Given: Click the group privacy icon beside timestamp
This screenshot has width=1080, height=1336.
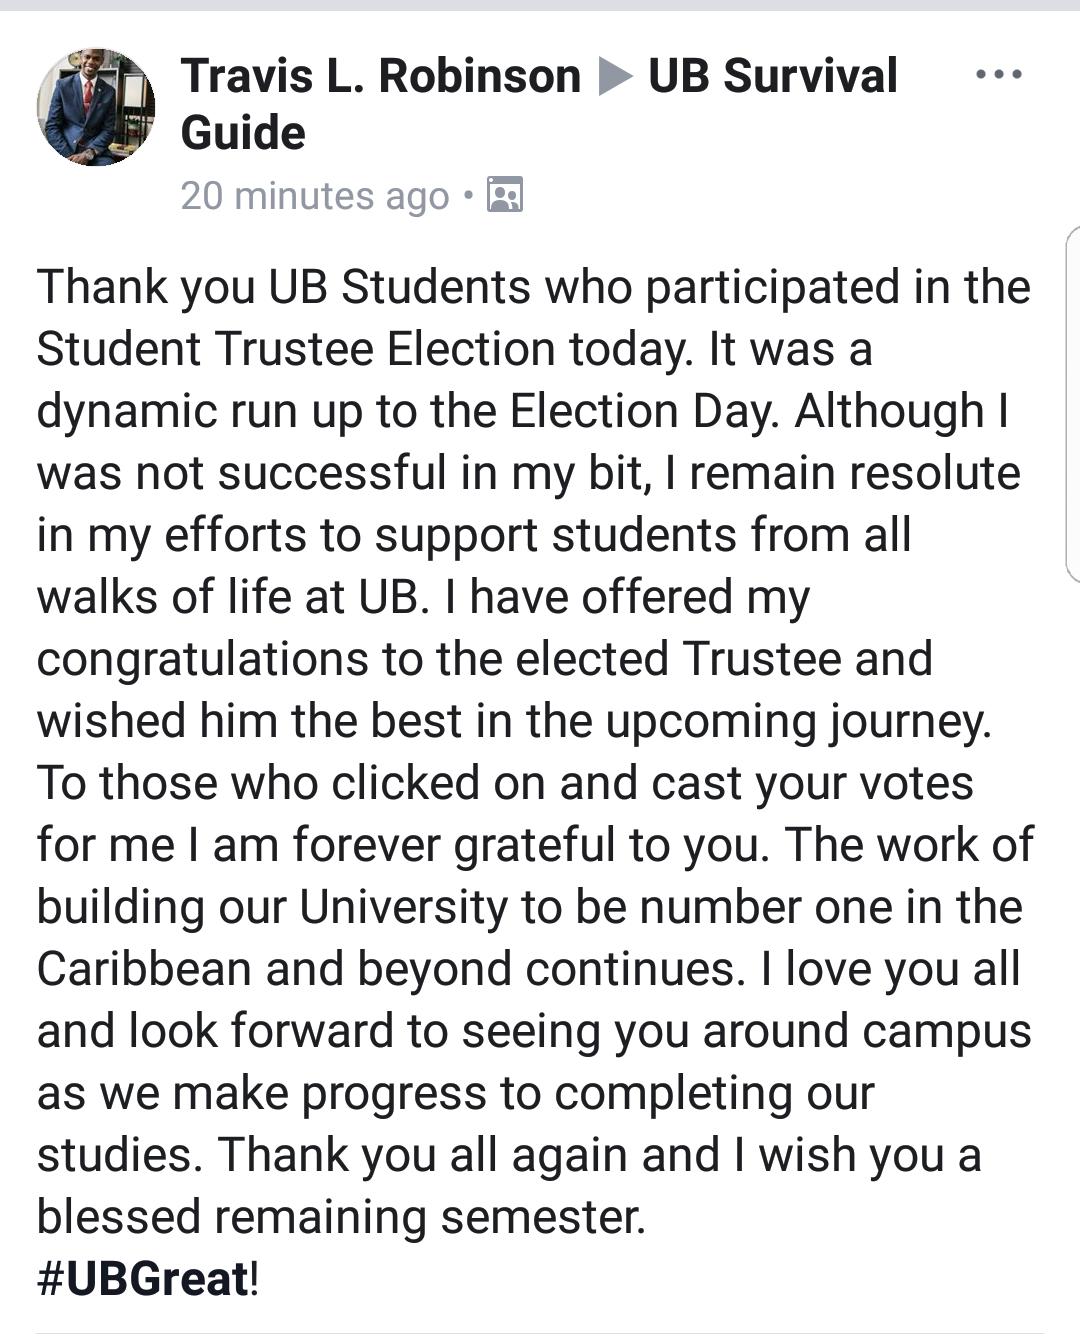Looking at the screenshot, I should (x=504, y=195).
